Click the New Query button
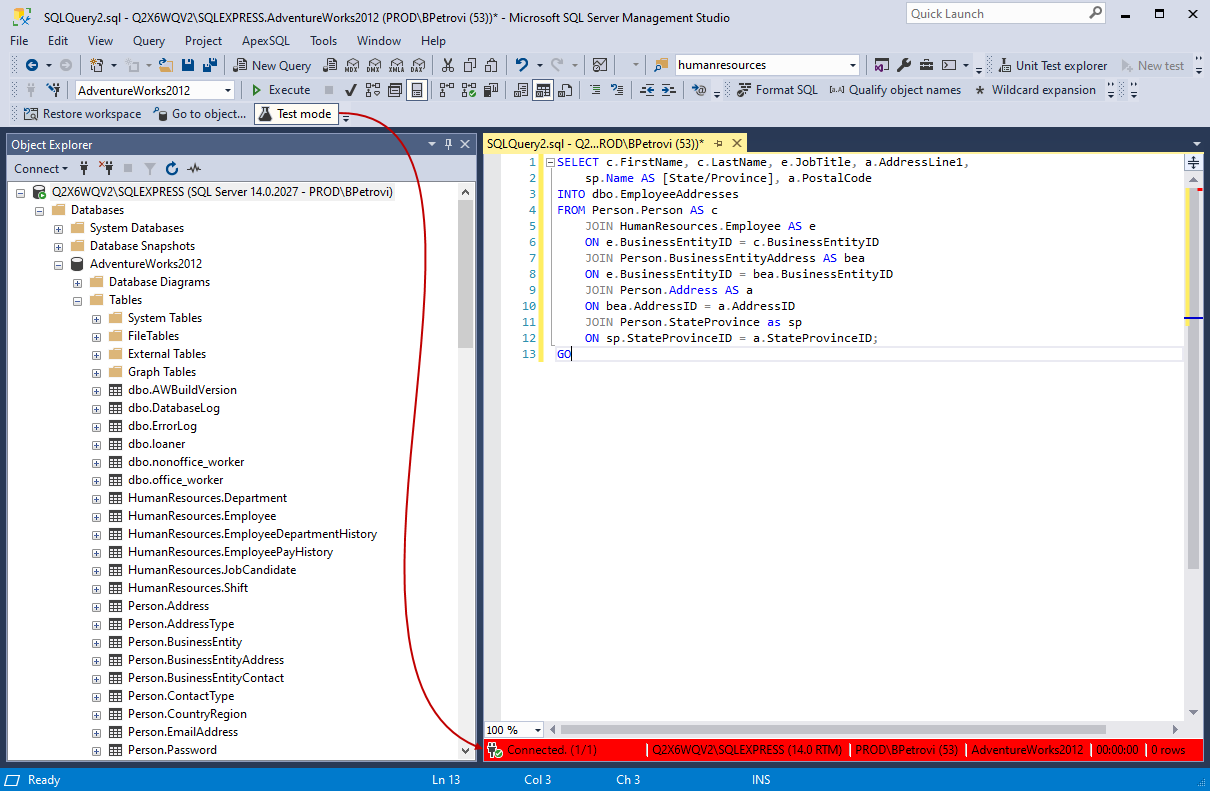This screenshot has height=791, width=1210. point(272,65)
